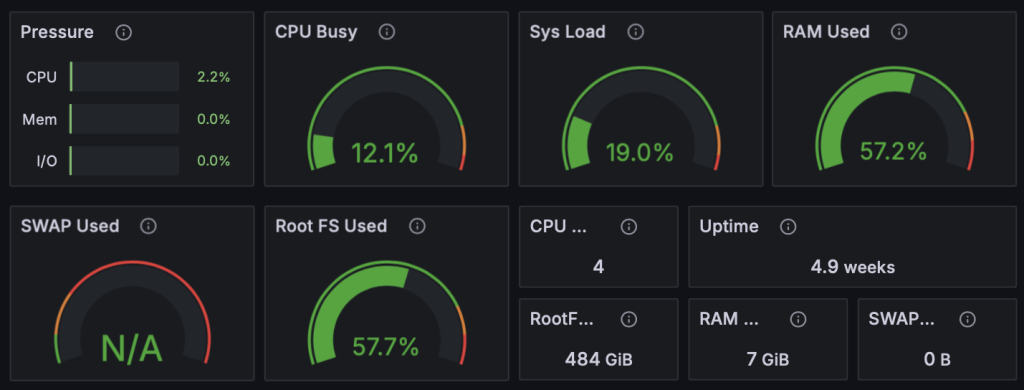Open the CPU Busy panel title menu
This screenshot has width=1024, height=390.
(316, 32)
